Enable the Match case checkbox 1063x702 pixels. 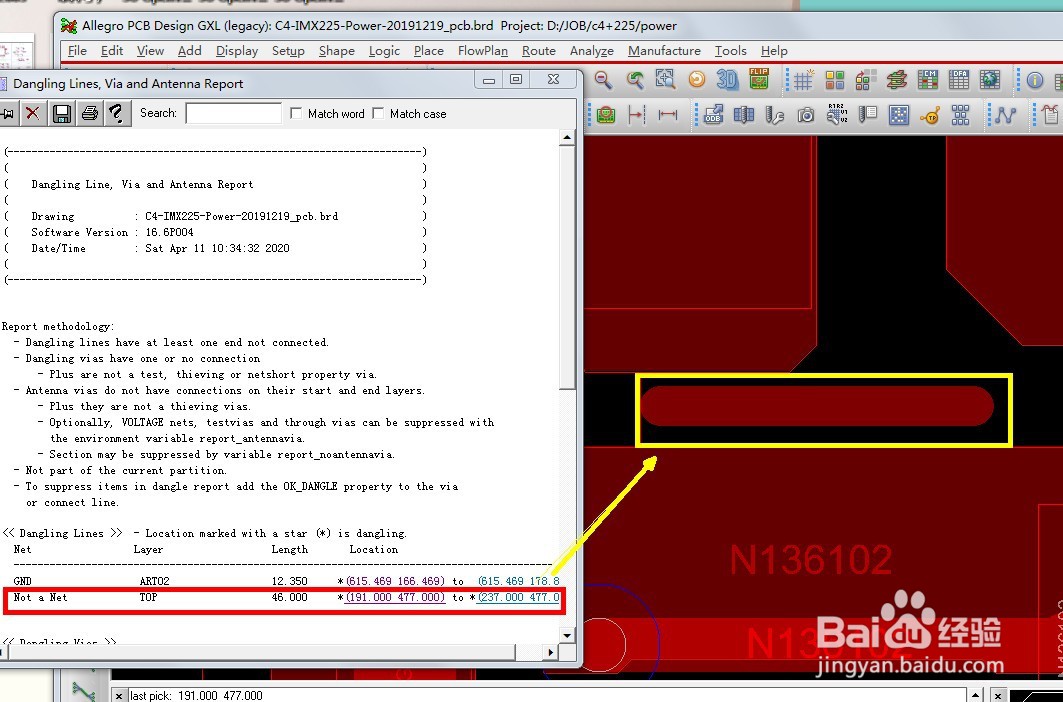pos(378,113)
